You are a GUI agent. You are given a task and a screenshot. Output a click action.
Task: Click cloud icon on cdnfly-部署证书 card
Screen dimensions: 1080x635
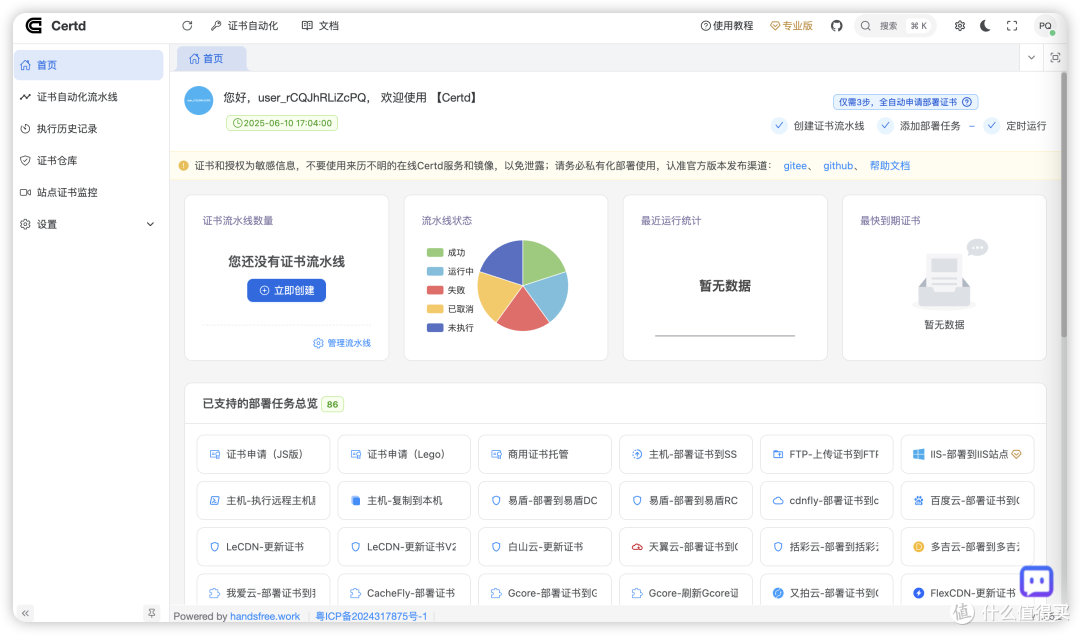coord(778,501)
